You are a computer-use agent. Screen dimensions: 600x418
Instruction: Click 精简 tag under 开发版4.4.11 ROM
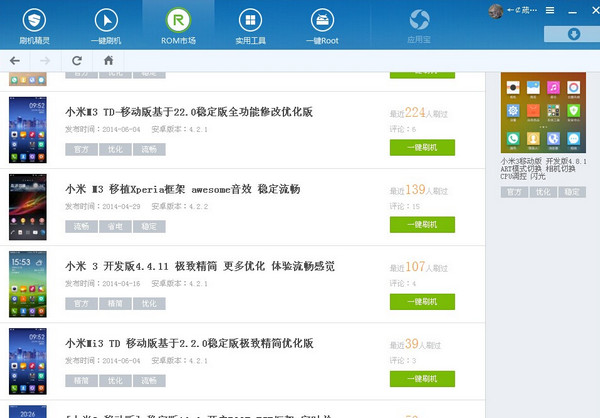pyautogui.click(x=115, y=304)
